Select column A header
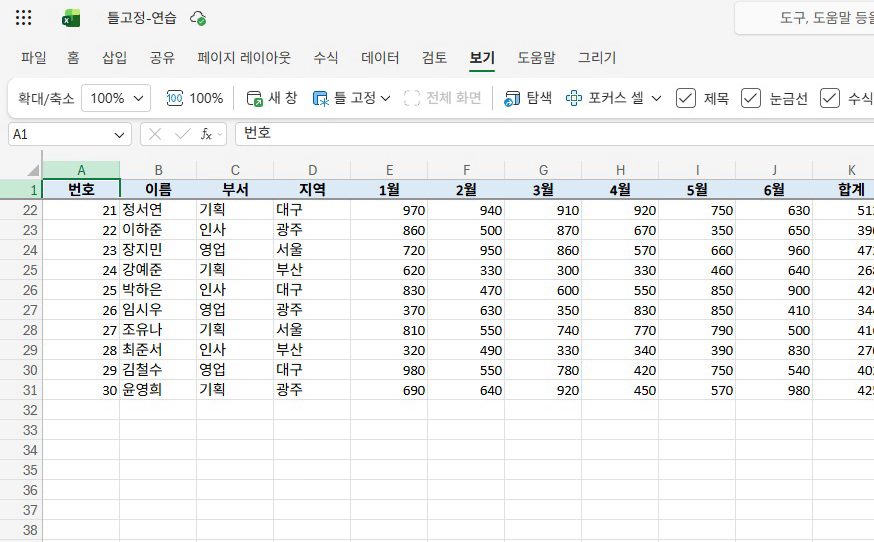This screenshot has height=542, width=874. [x=81, y=170]
